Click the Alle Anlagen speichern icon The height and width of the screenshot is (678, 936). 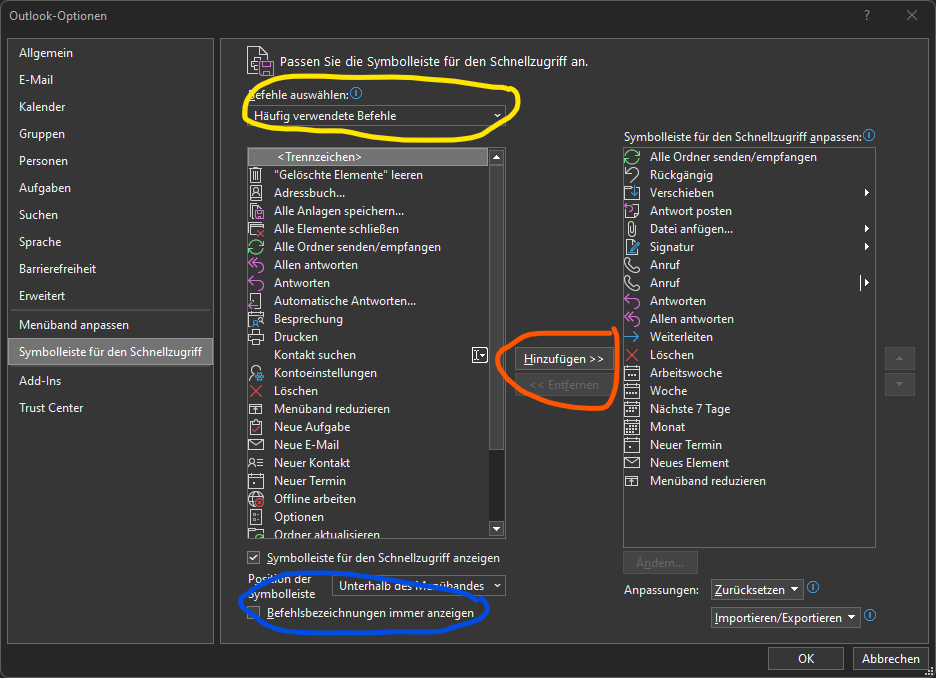(x=256, y=211)
